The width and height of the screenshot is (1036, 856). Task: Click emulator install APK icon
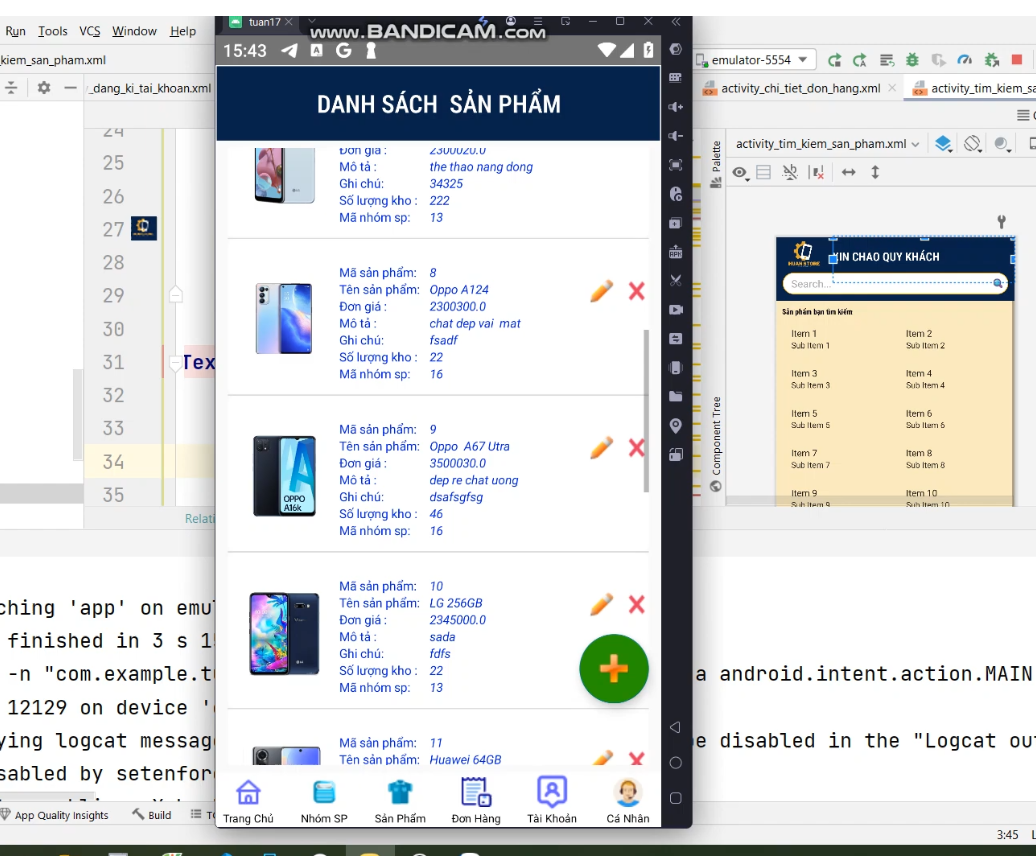coord(675,252)
